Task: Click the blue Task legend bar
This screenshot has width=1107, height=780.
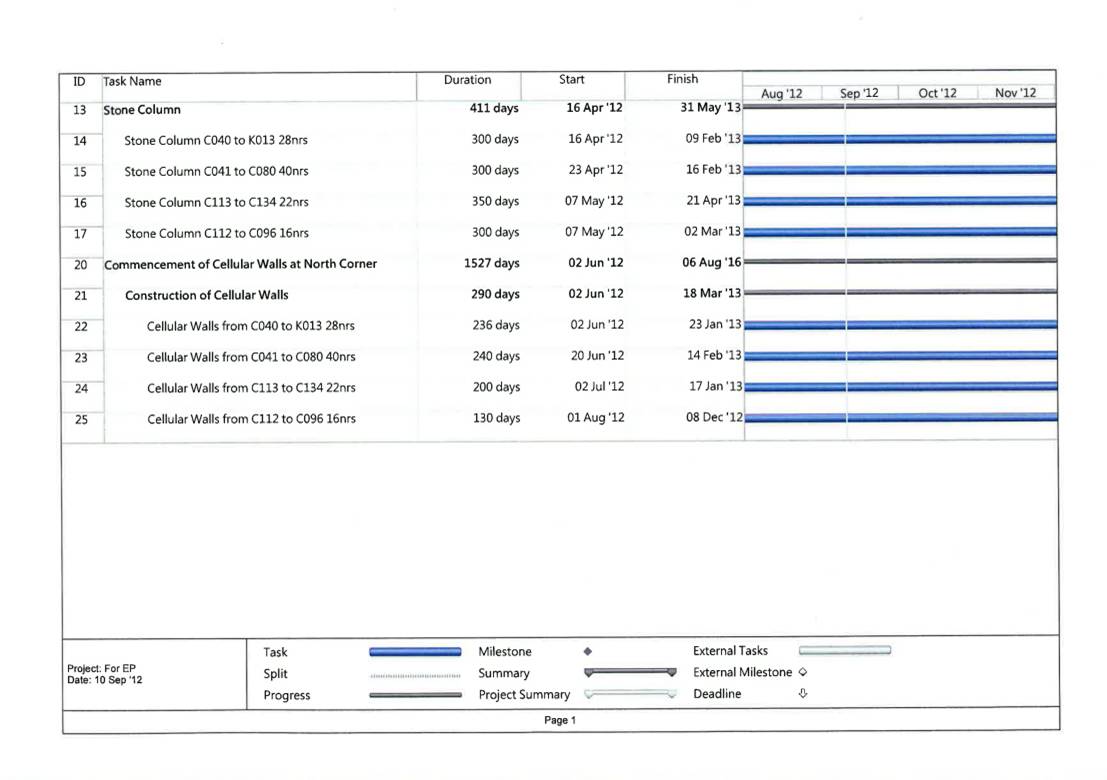Action: pyautogui.click(x=415, y=652)
